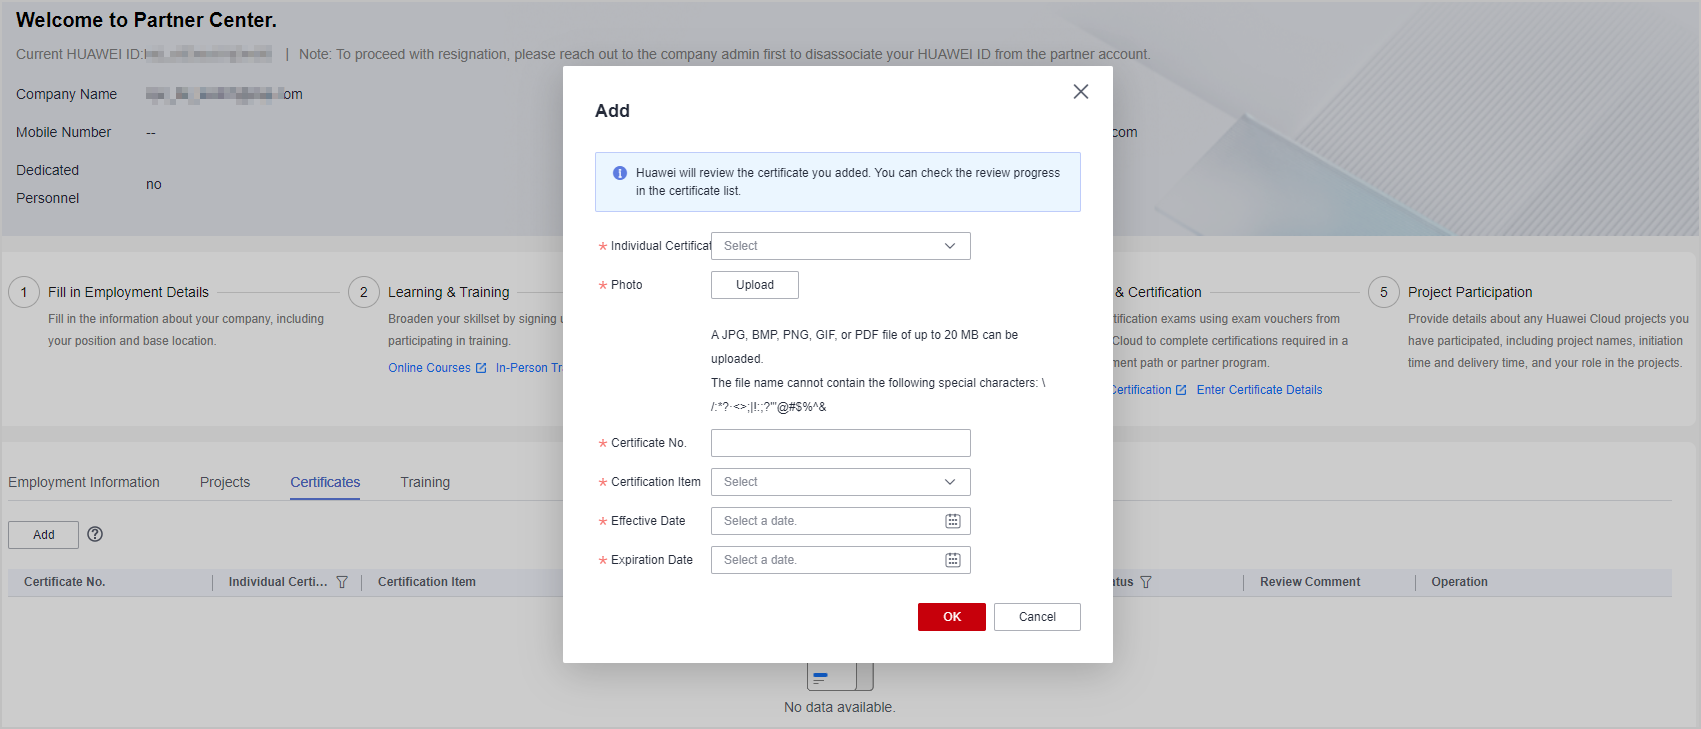Open the calendar icon for Expiration Date
Viewport: 1701px width, 729px height.
pos(953,560)
